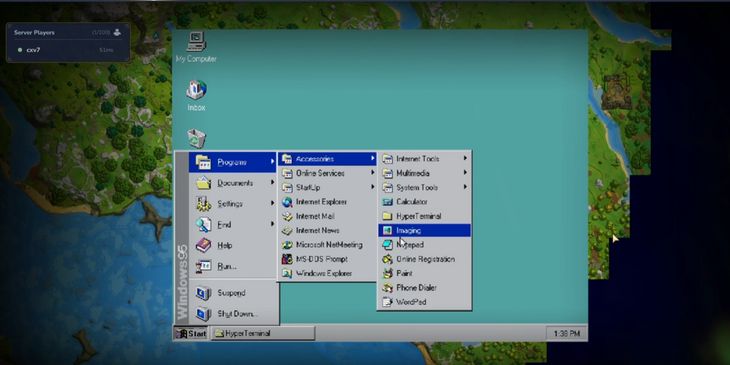This screenshot has height=365, width=730.
Task: Click the Imaging icon in Accessories
Action: pos(387,230)
